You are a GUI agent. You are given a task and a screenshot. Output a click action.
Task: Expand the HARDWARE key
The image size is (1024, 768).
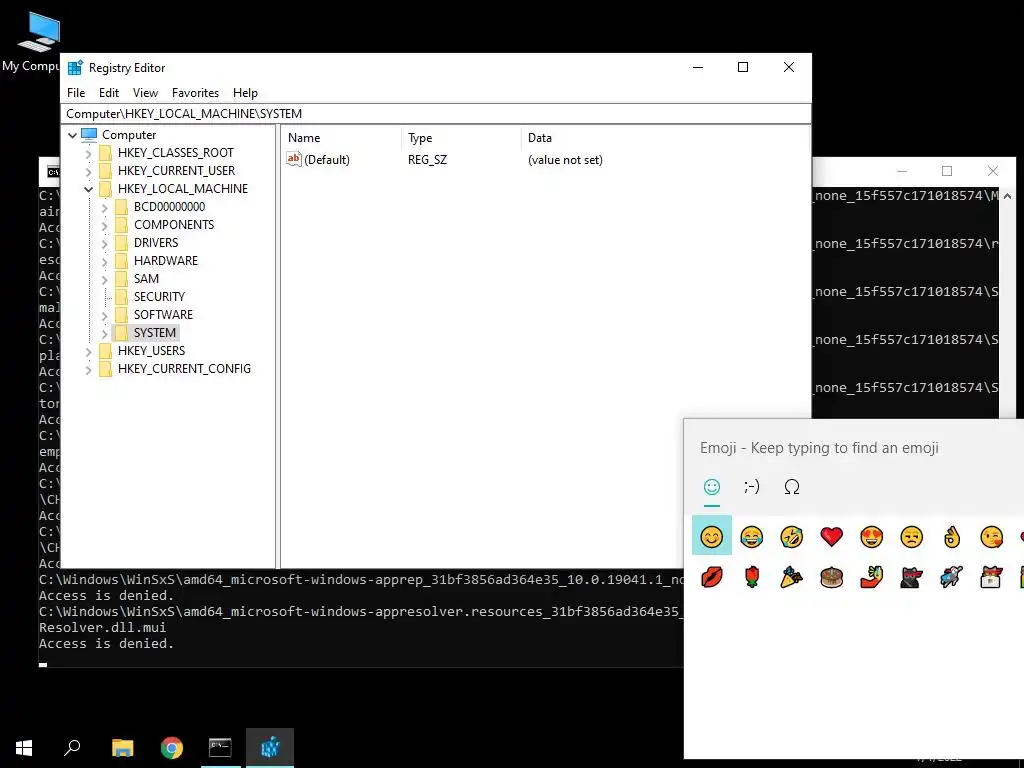pyautogui.click(x=104, y=261)
